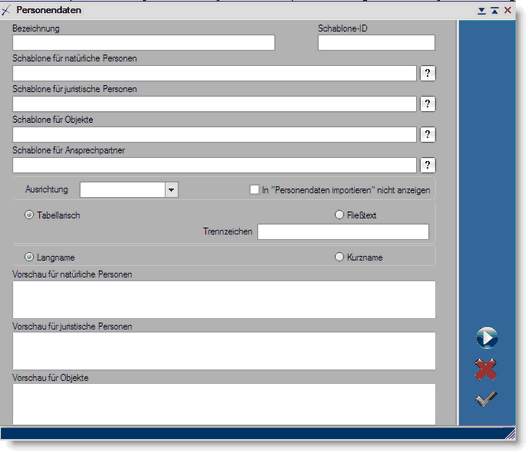The image size is (528, 453).
Task: Open help for Ansprechpartner template
Action: (x=428, y=165)
